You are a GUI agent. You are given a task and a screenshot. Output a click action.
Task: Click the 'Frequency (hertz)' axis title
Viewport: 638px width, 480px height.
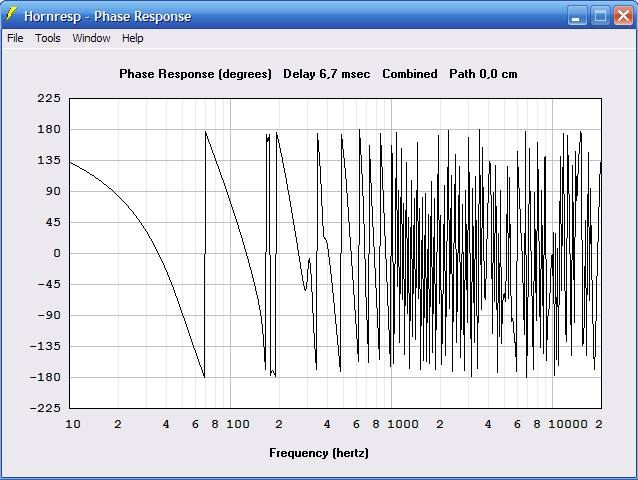coord(319,453)
